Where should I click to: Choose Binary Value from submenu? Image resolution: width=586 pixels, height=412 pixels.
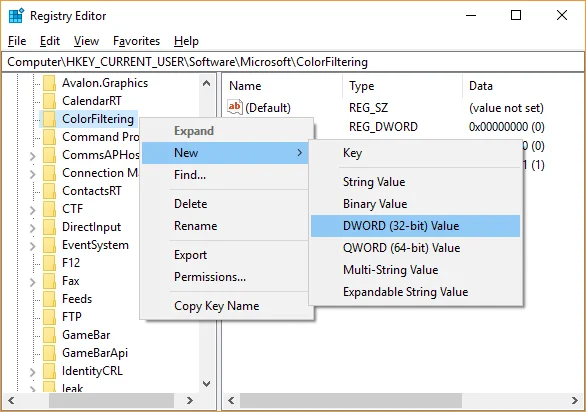tap(415, 204)
